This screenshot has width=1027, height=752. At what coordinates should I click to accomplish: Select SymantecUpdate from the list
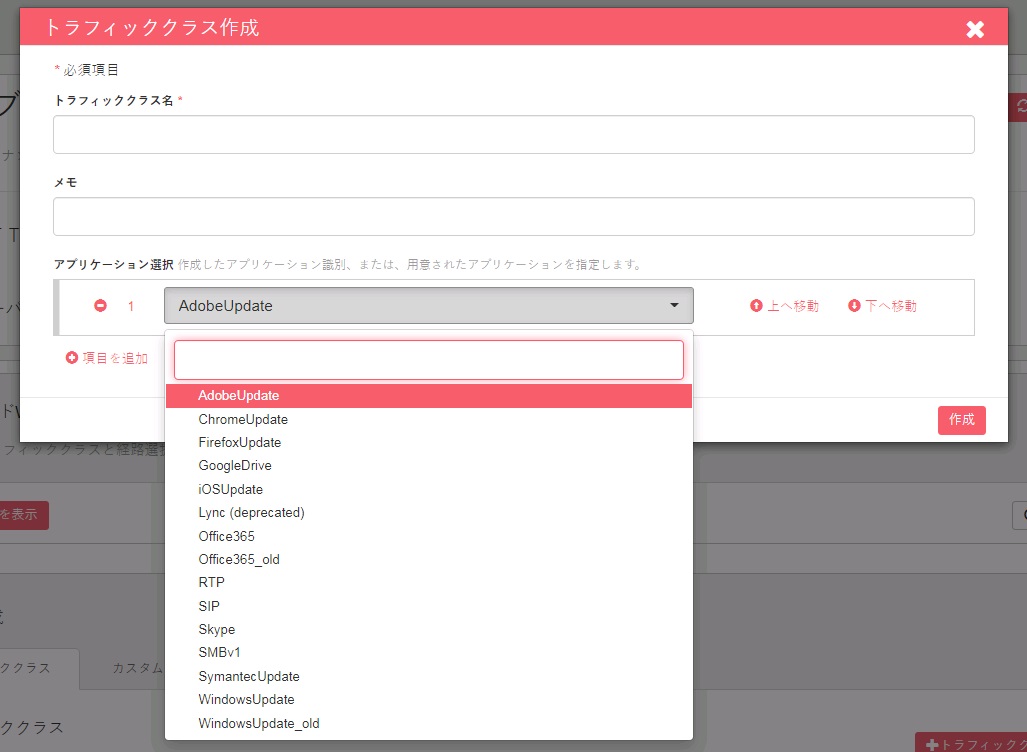pos(428,676)
